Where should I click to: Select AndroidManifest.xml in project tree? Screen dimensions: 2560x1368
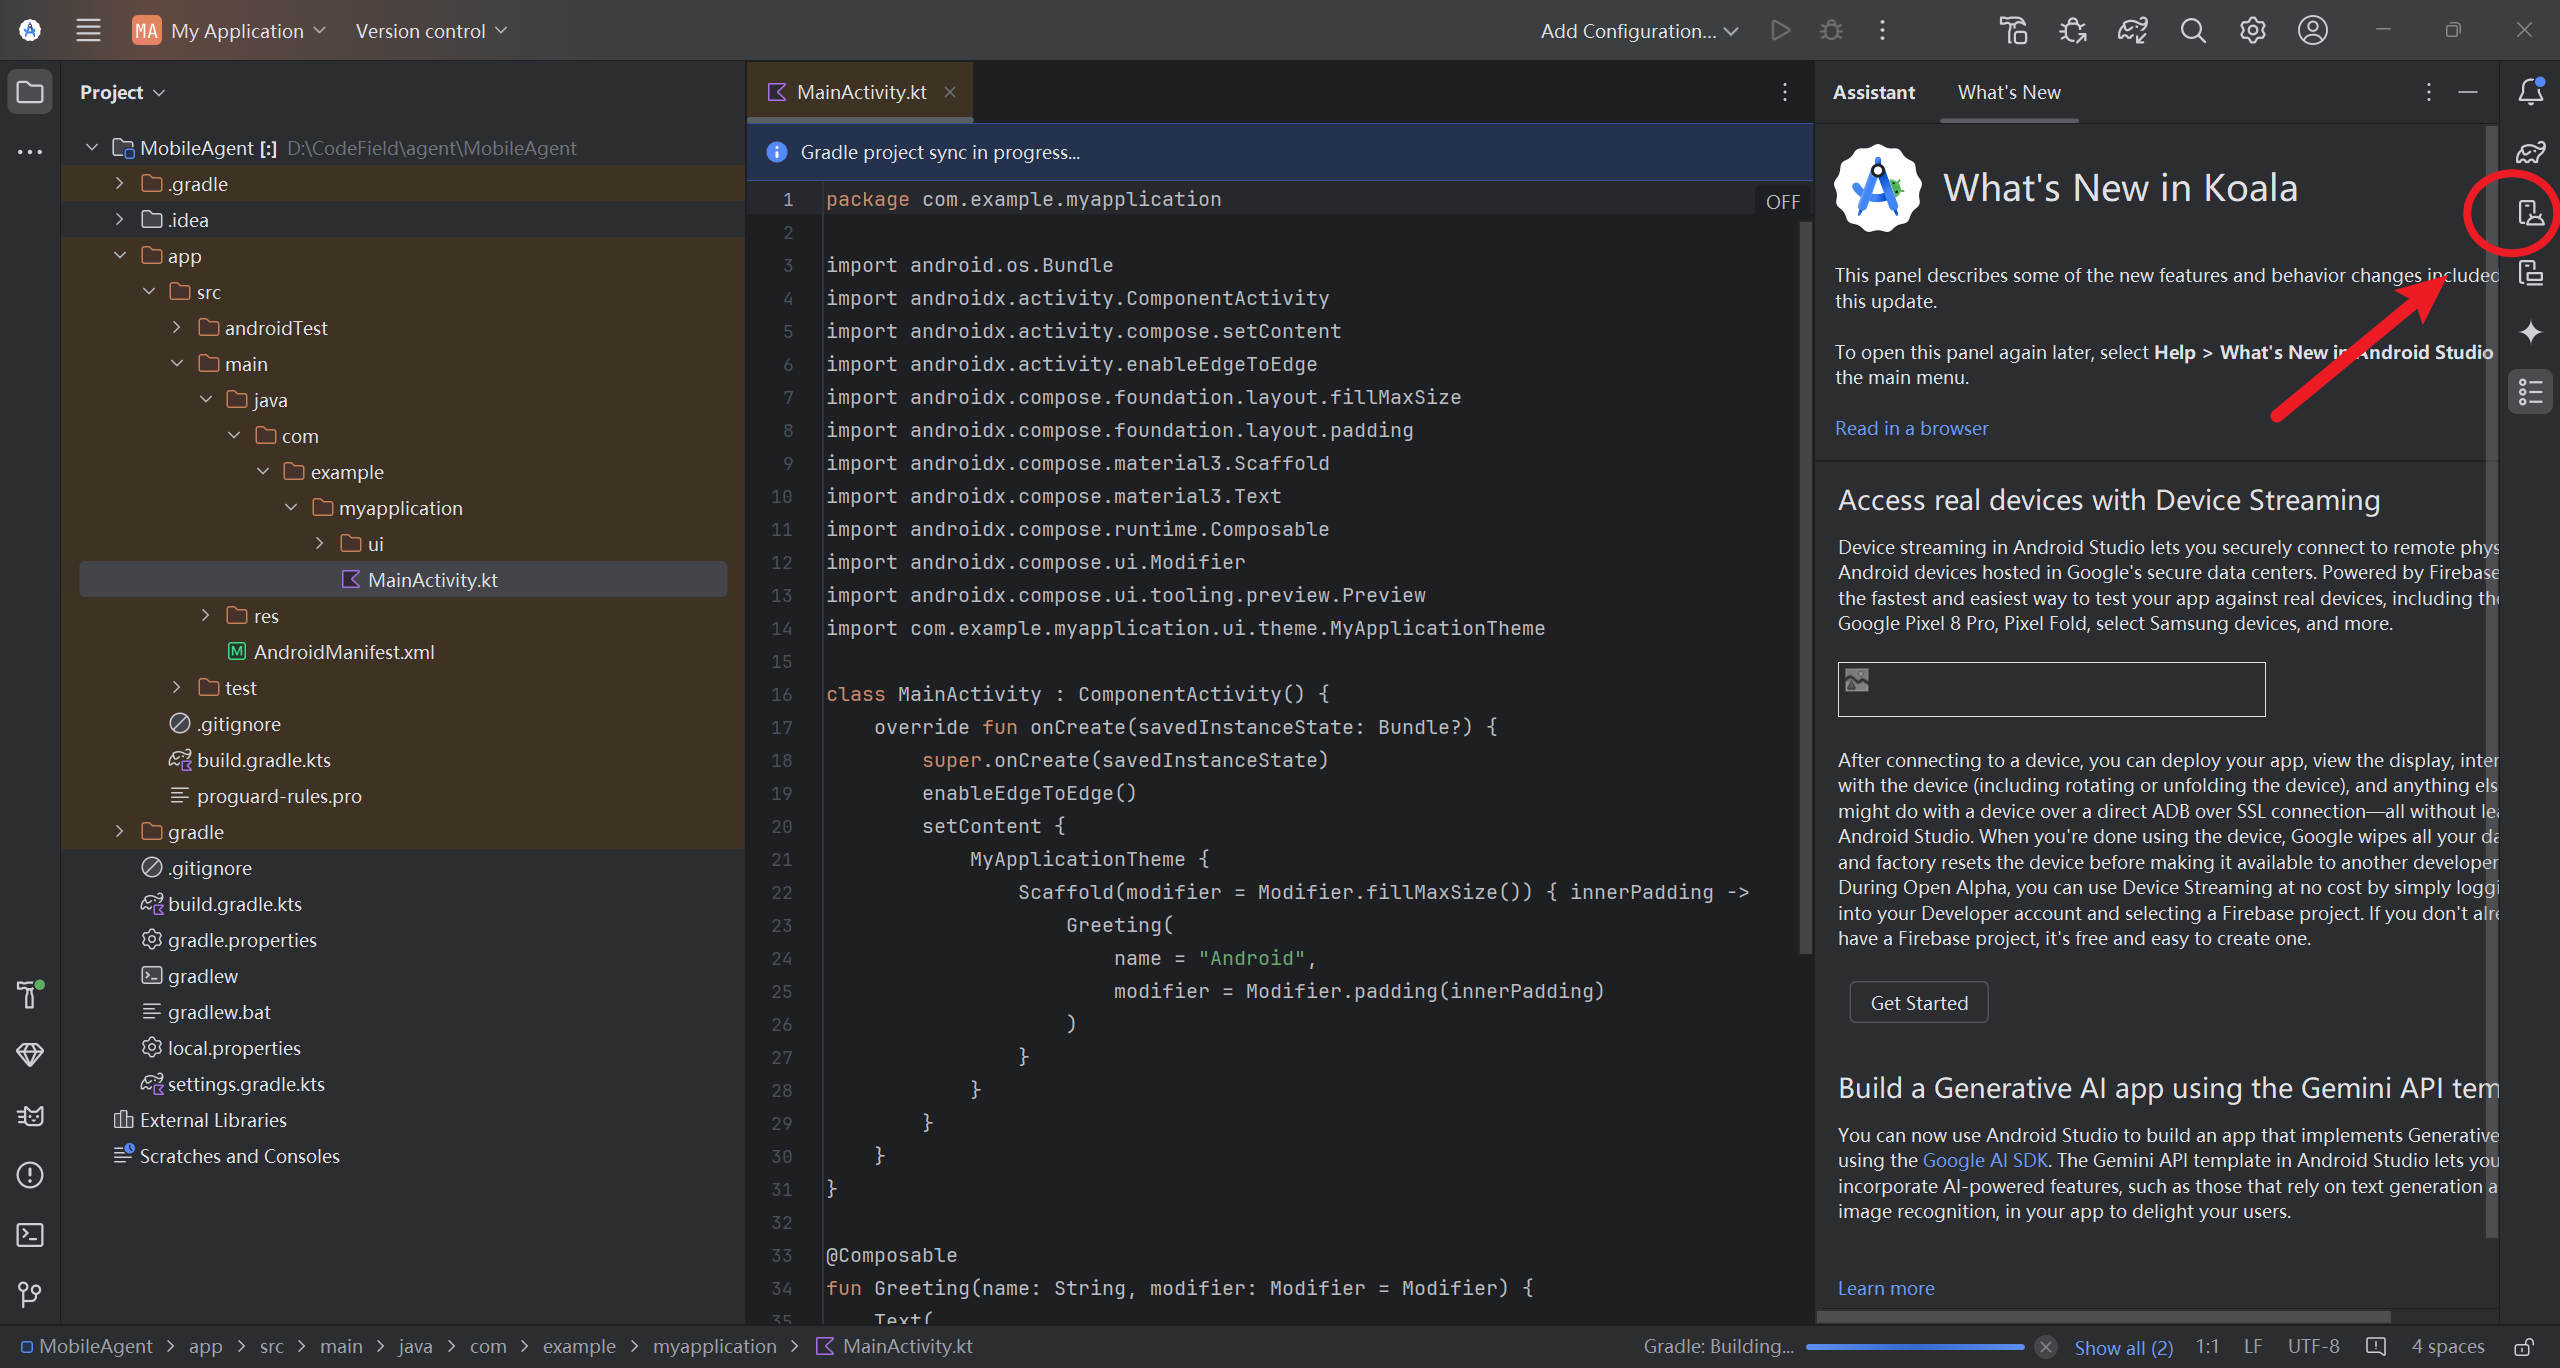344,652
